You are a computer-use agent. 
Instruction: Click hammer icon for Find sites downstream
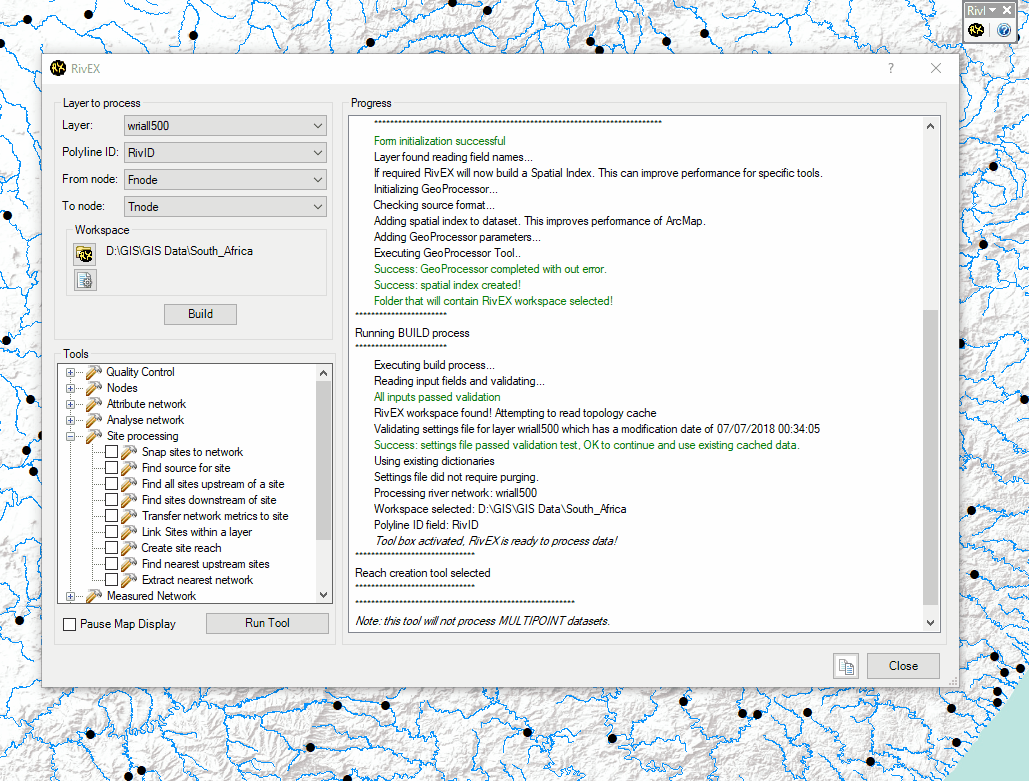click(129, 500)
